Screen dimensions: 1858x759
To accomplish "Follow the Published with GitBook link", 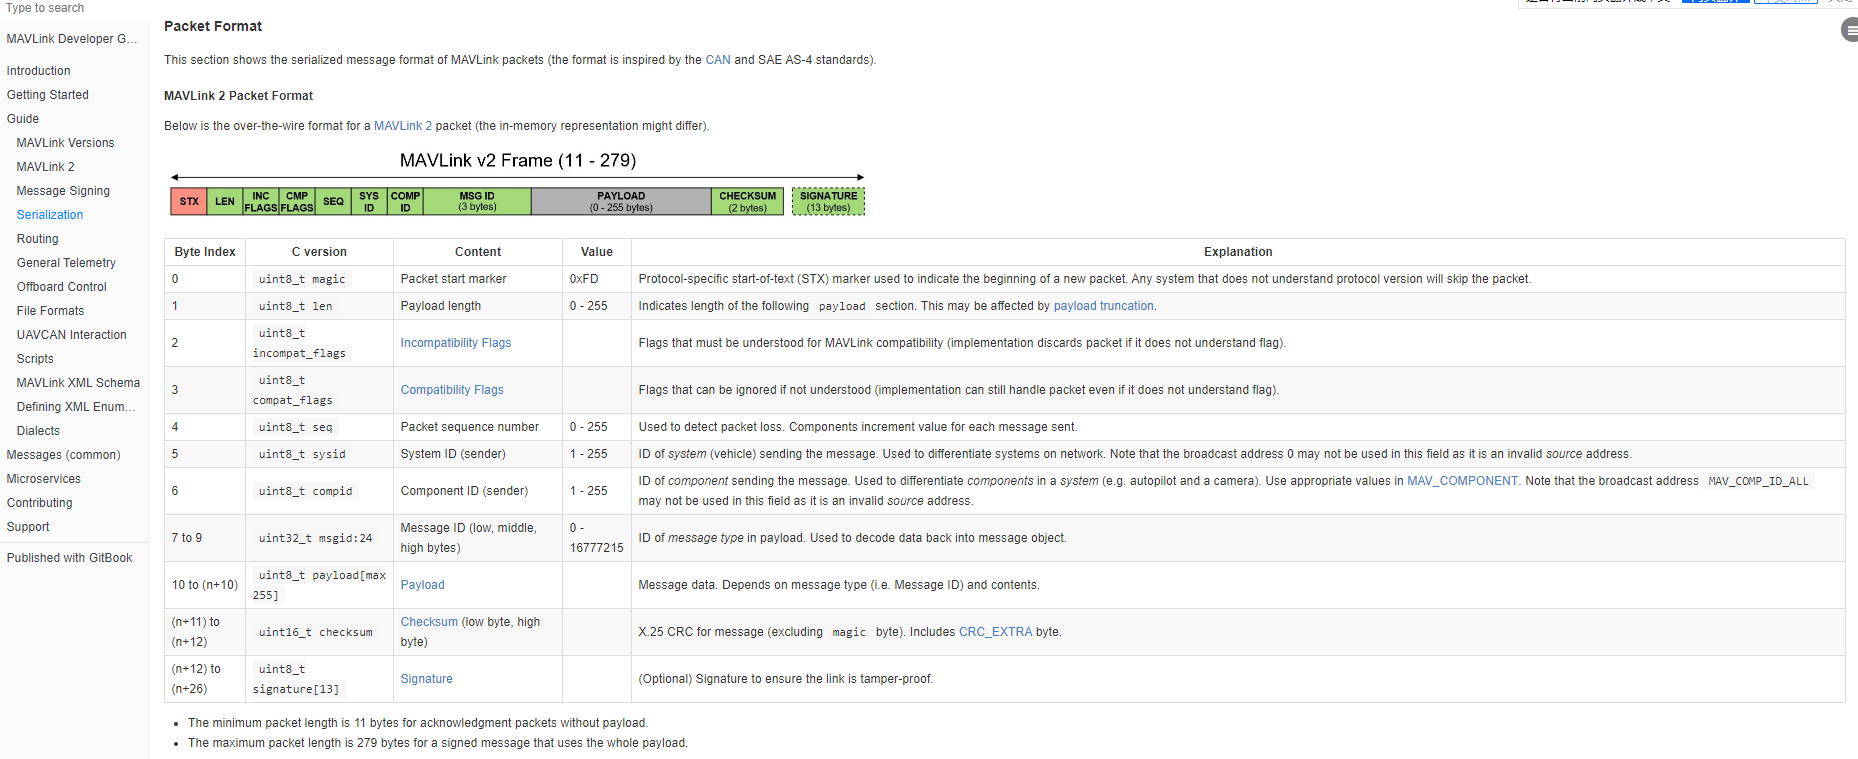I will 70,558.
